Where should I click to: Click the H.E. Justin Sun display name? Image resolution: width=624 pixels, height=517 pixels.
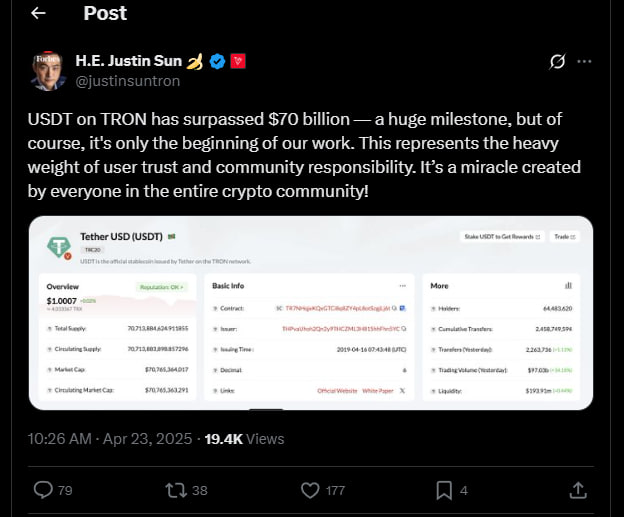tap(128, 61)
